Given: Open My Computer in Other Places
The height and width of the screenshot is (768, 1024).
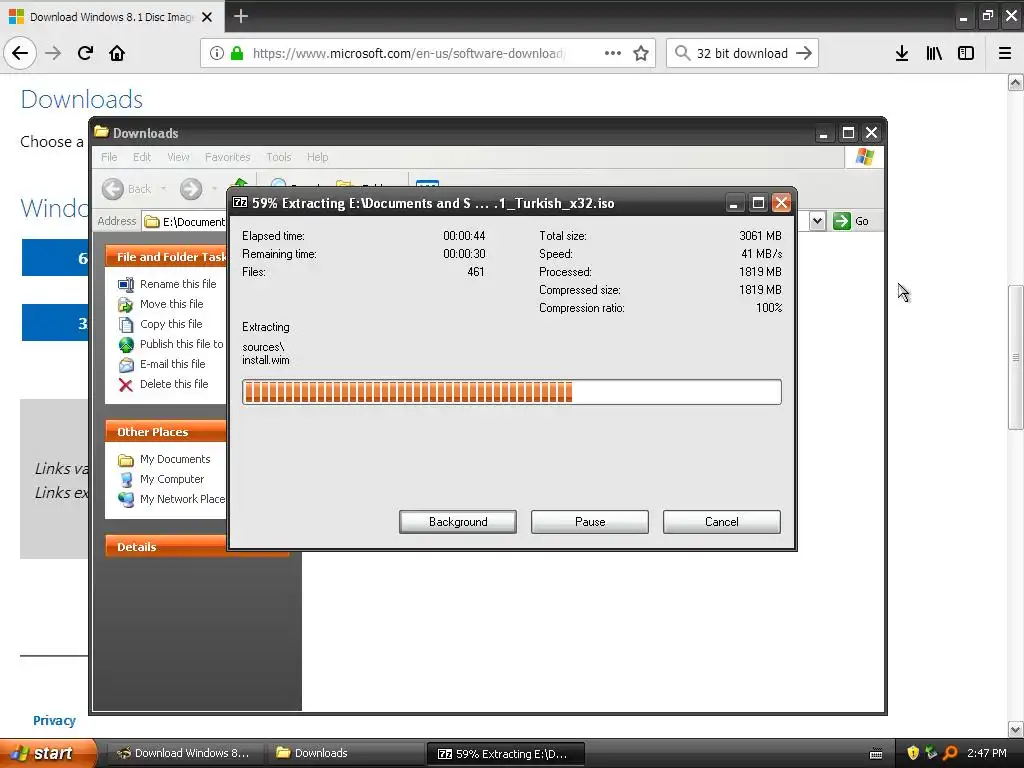Looking at the screenshot, I should coord(172,479).
